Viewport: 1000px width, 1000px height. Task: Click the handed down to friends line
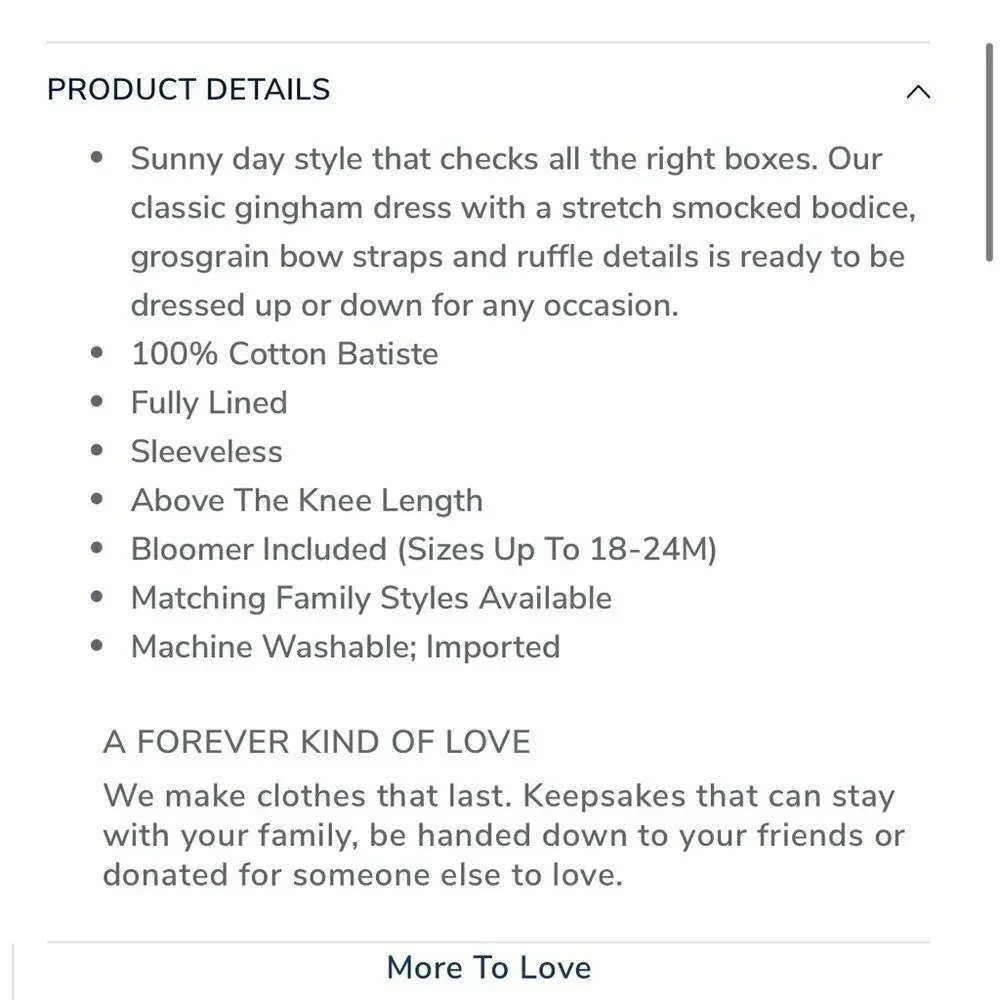pyautogui.click(x=504, y=835)
